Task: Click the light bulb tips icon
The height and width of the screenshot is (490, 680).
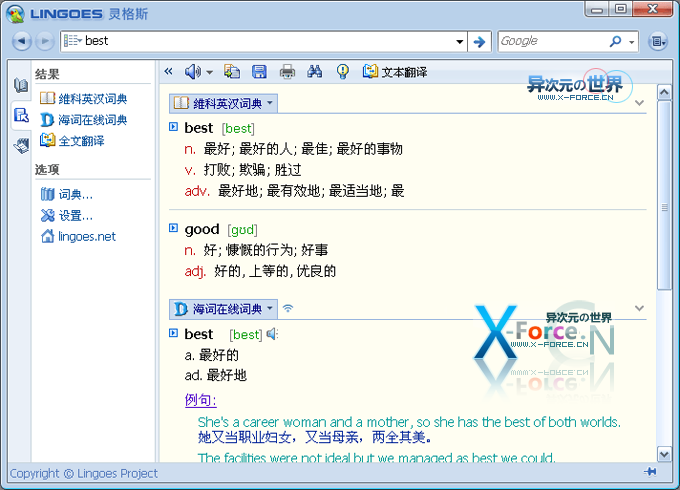Action: tap(343, 72)
